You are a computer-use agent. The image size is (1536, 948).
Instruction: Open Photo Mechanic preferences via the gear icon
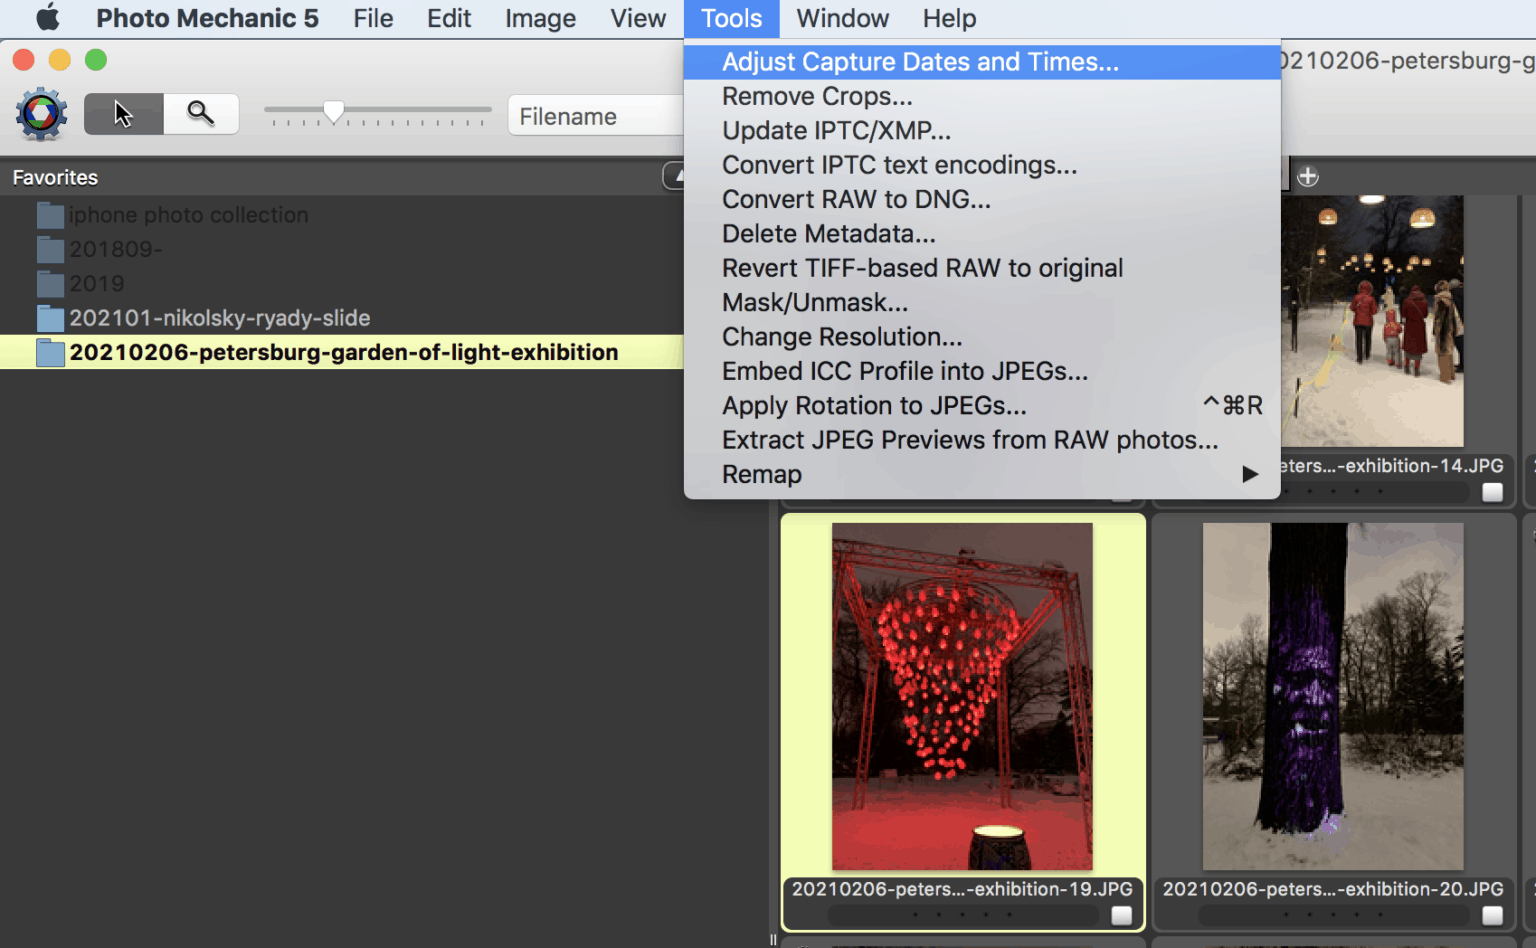tap(41, 113)
